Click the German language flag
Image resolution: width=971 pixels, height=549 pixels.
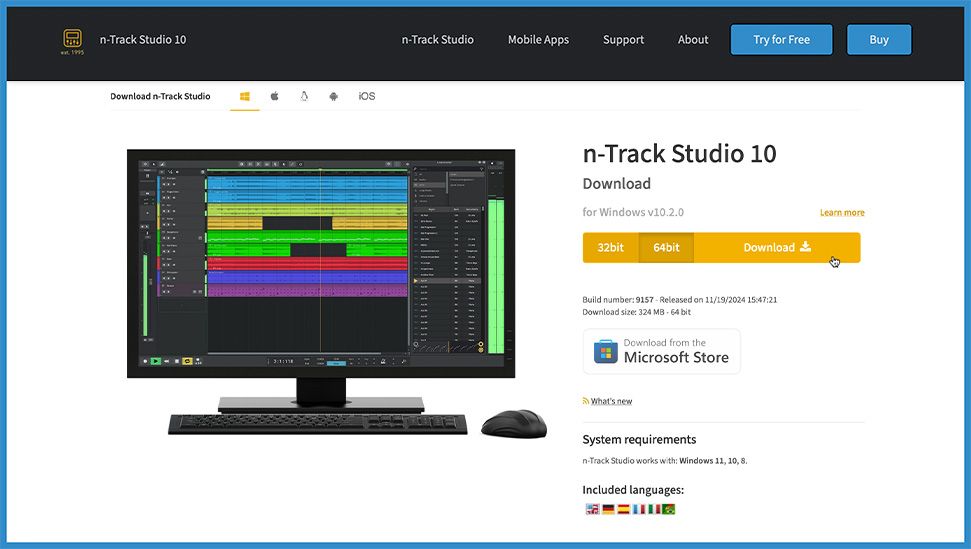tap(608, 509)
